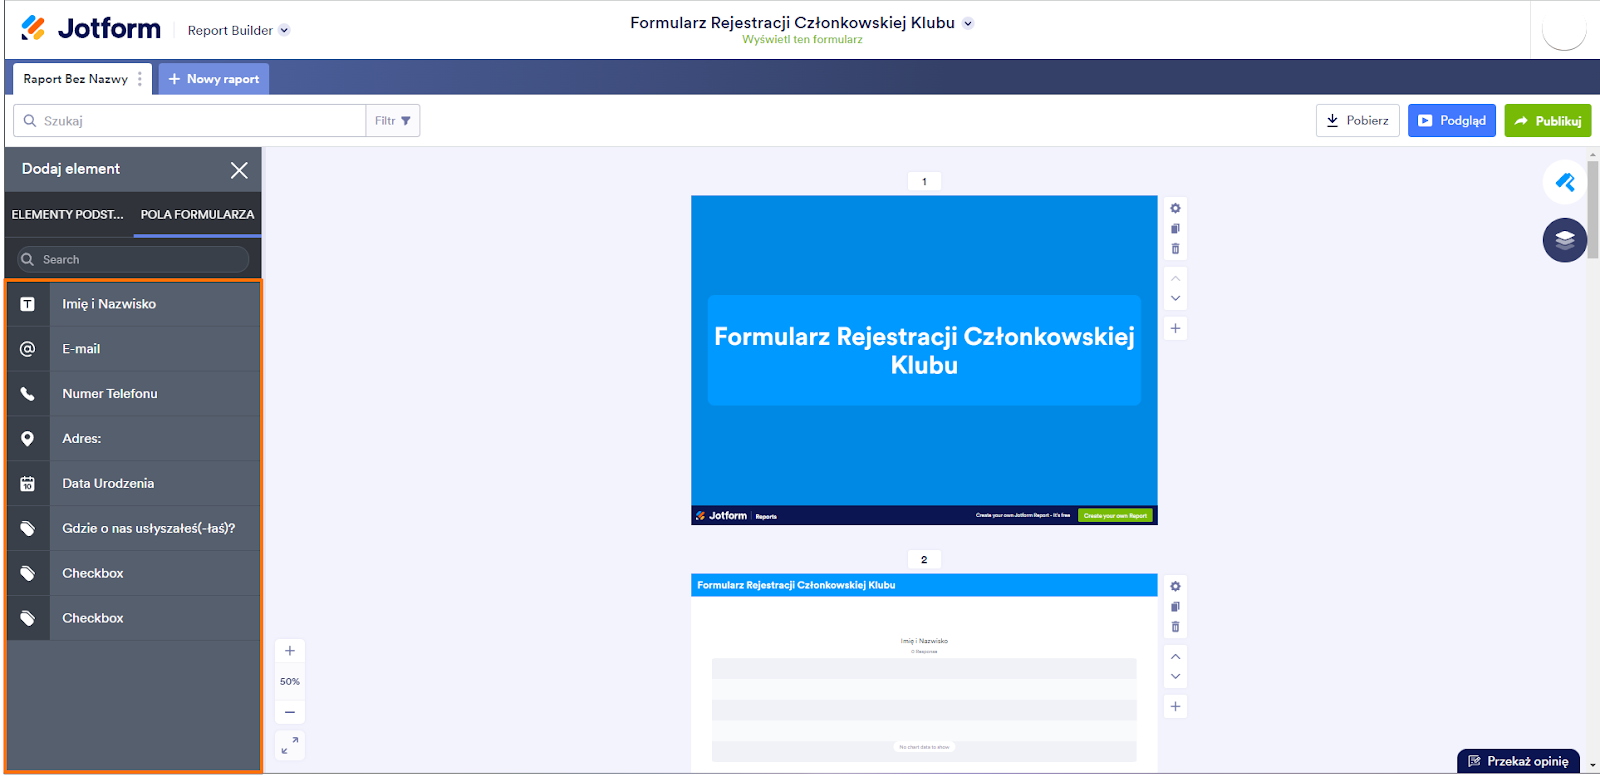Add a new slide after slide 2
The image size is (1600, 777).
click(1175, 707)
